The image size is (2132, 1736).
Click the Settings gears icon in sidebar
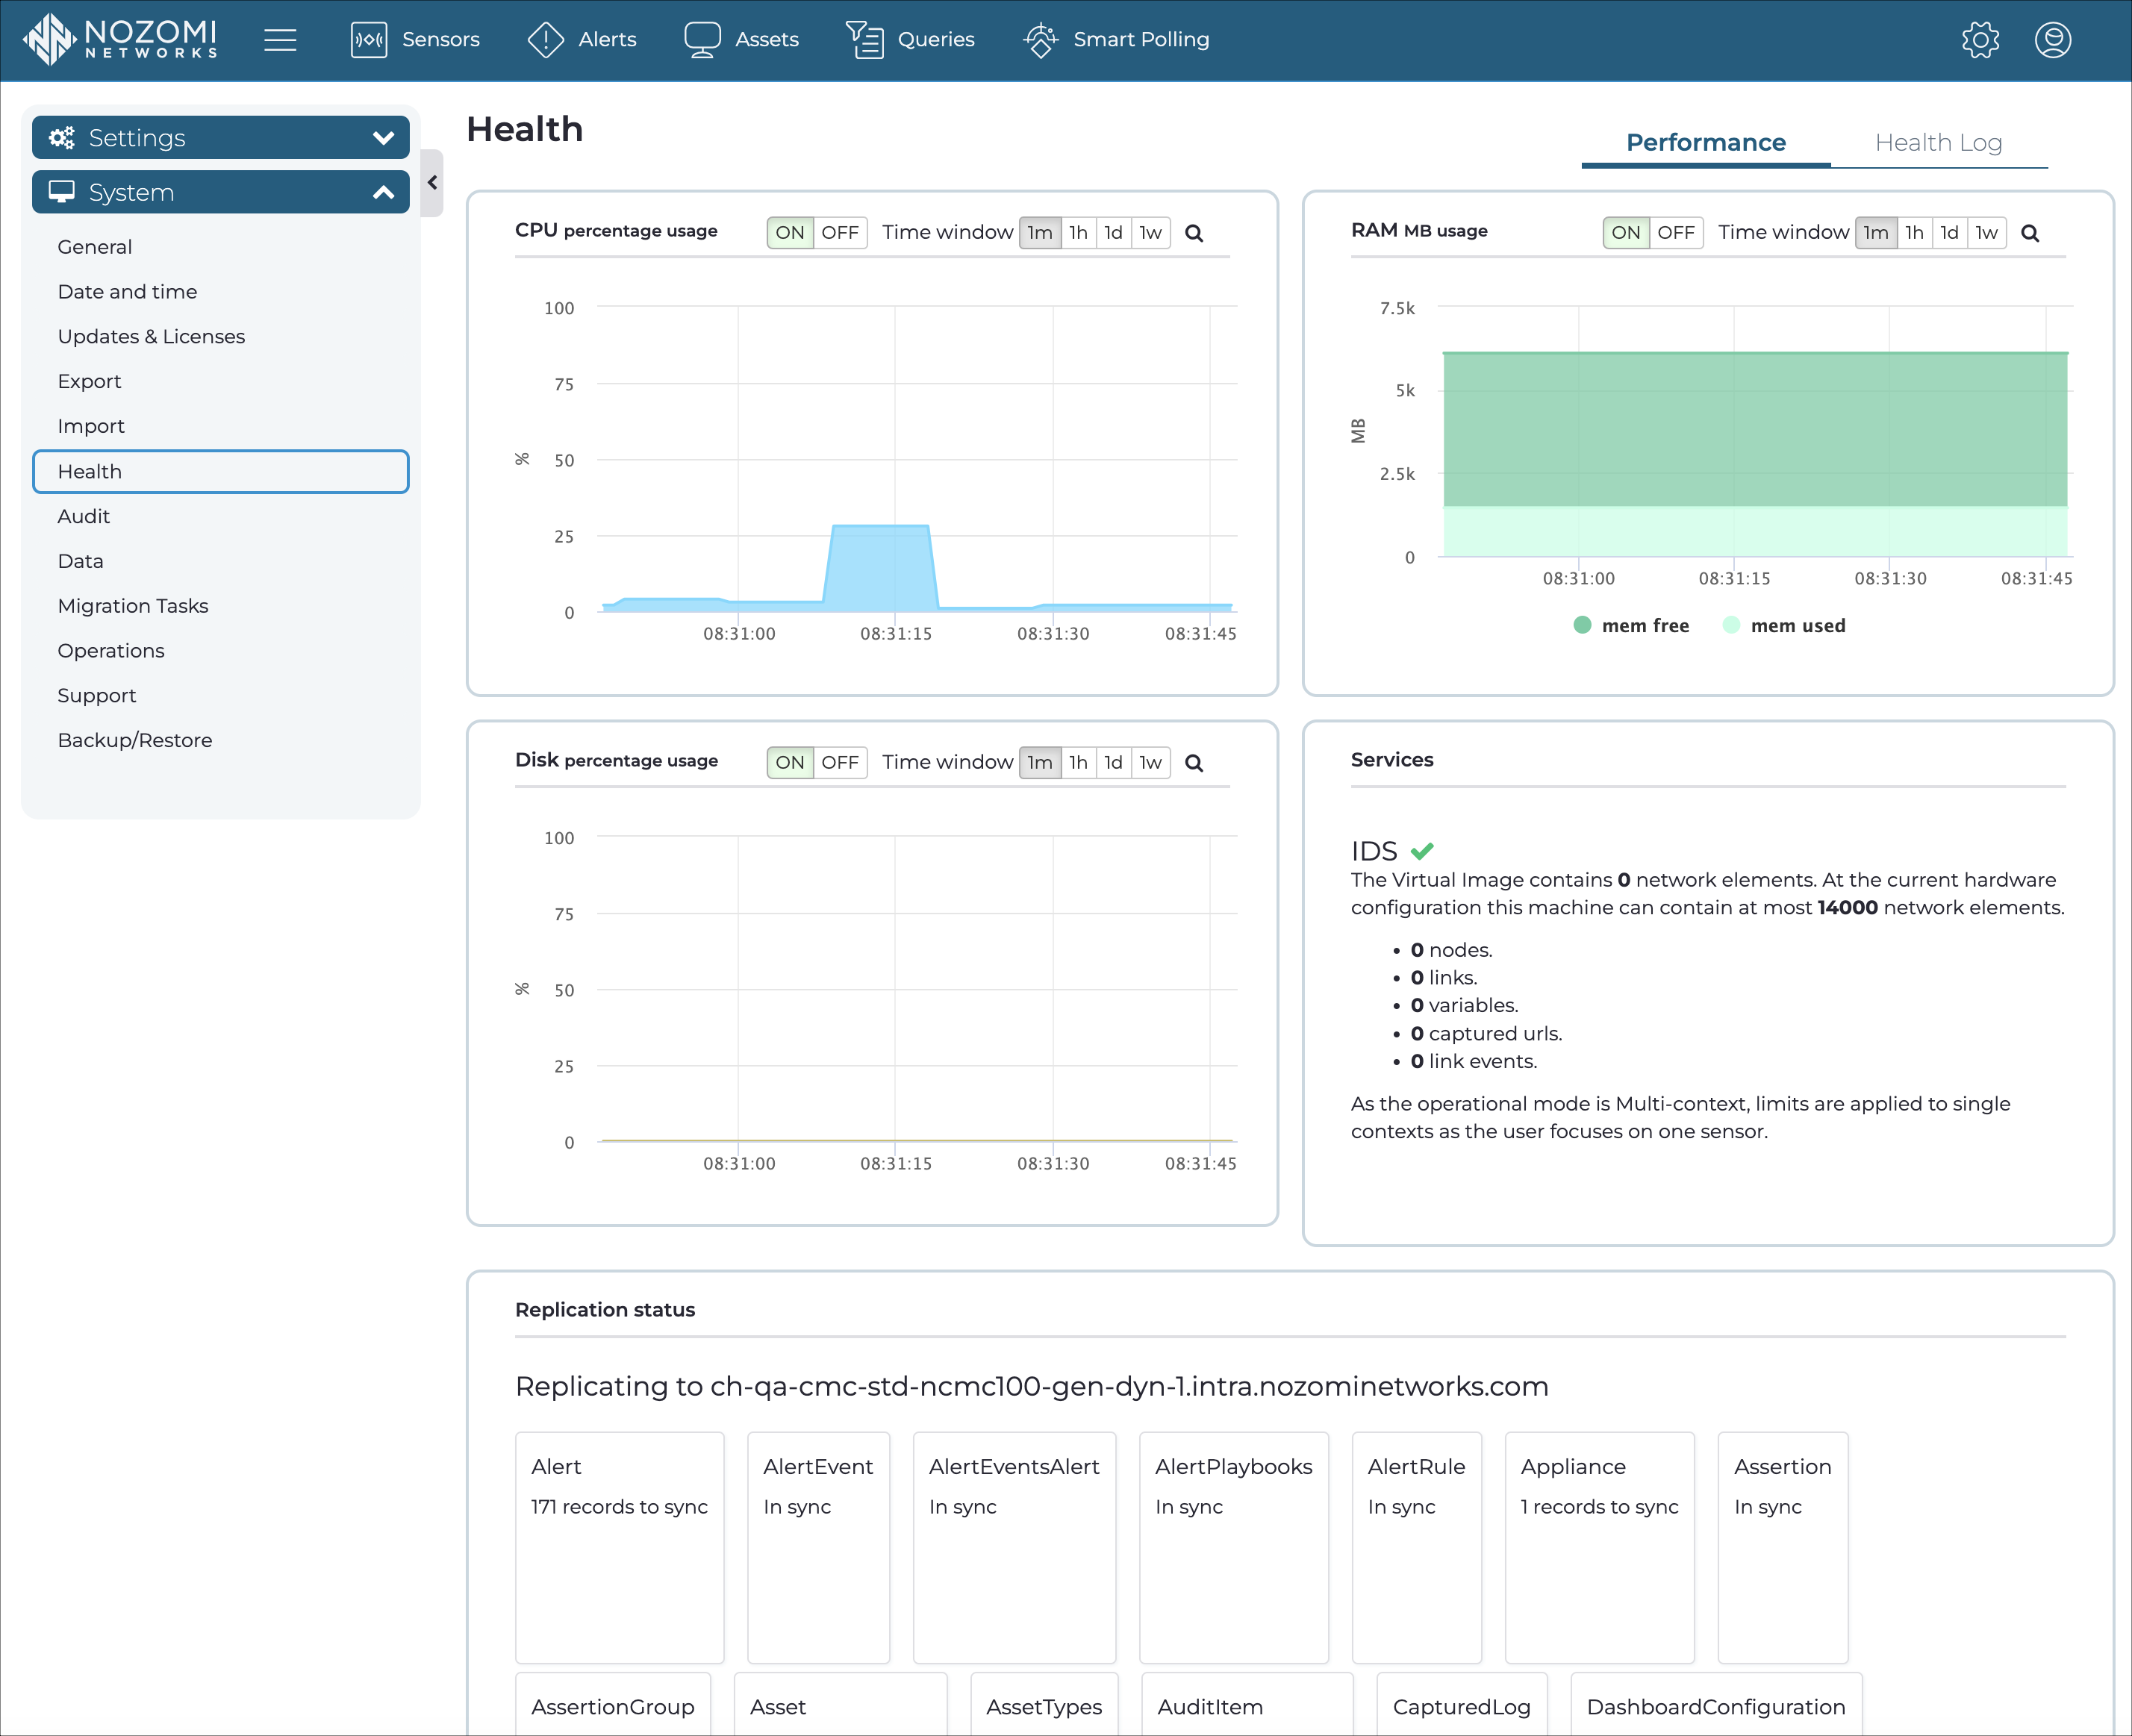pyautogui.click(x=62, y=138)
